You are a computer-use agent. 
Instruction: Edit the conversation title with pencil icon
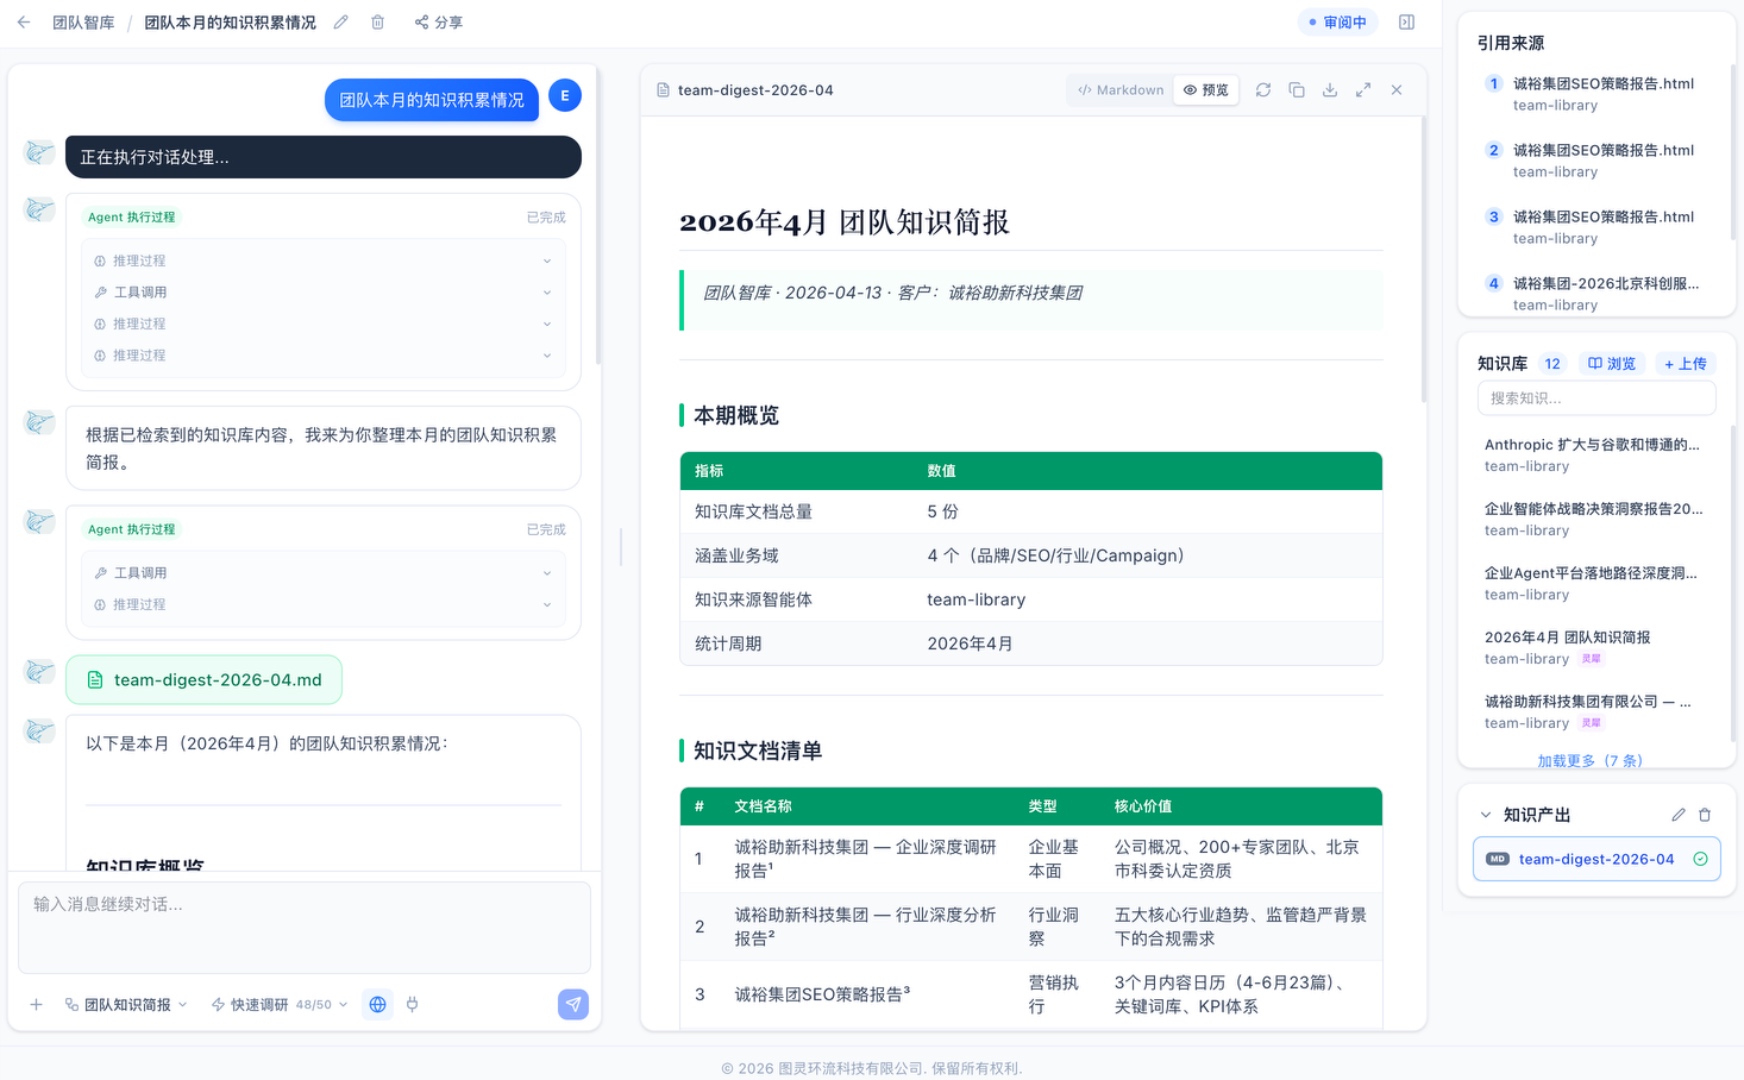pos(341,22)
